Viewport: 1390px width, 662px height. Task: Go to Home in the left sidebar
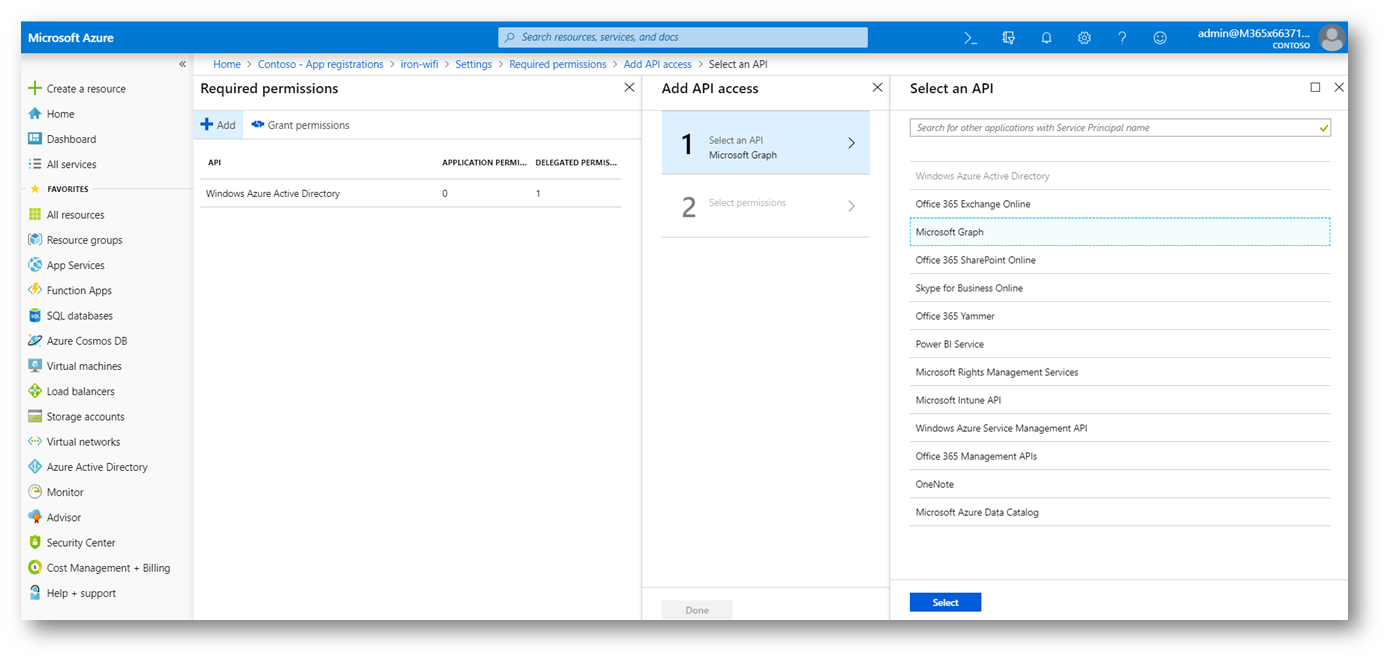[x=51, y=114]
